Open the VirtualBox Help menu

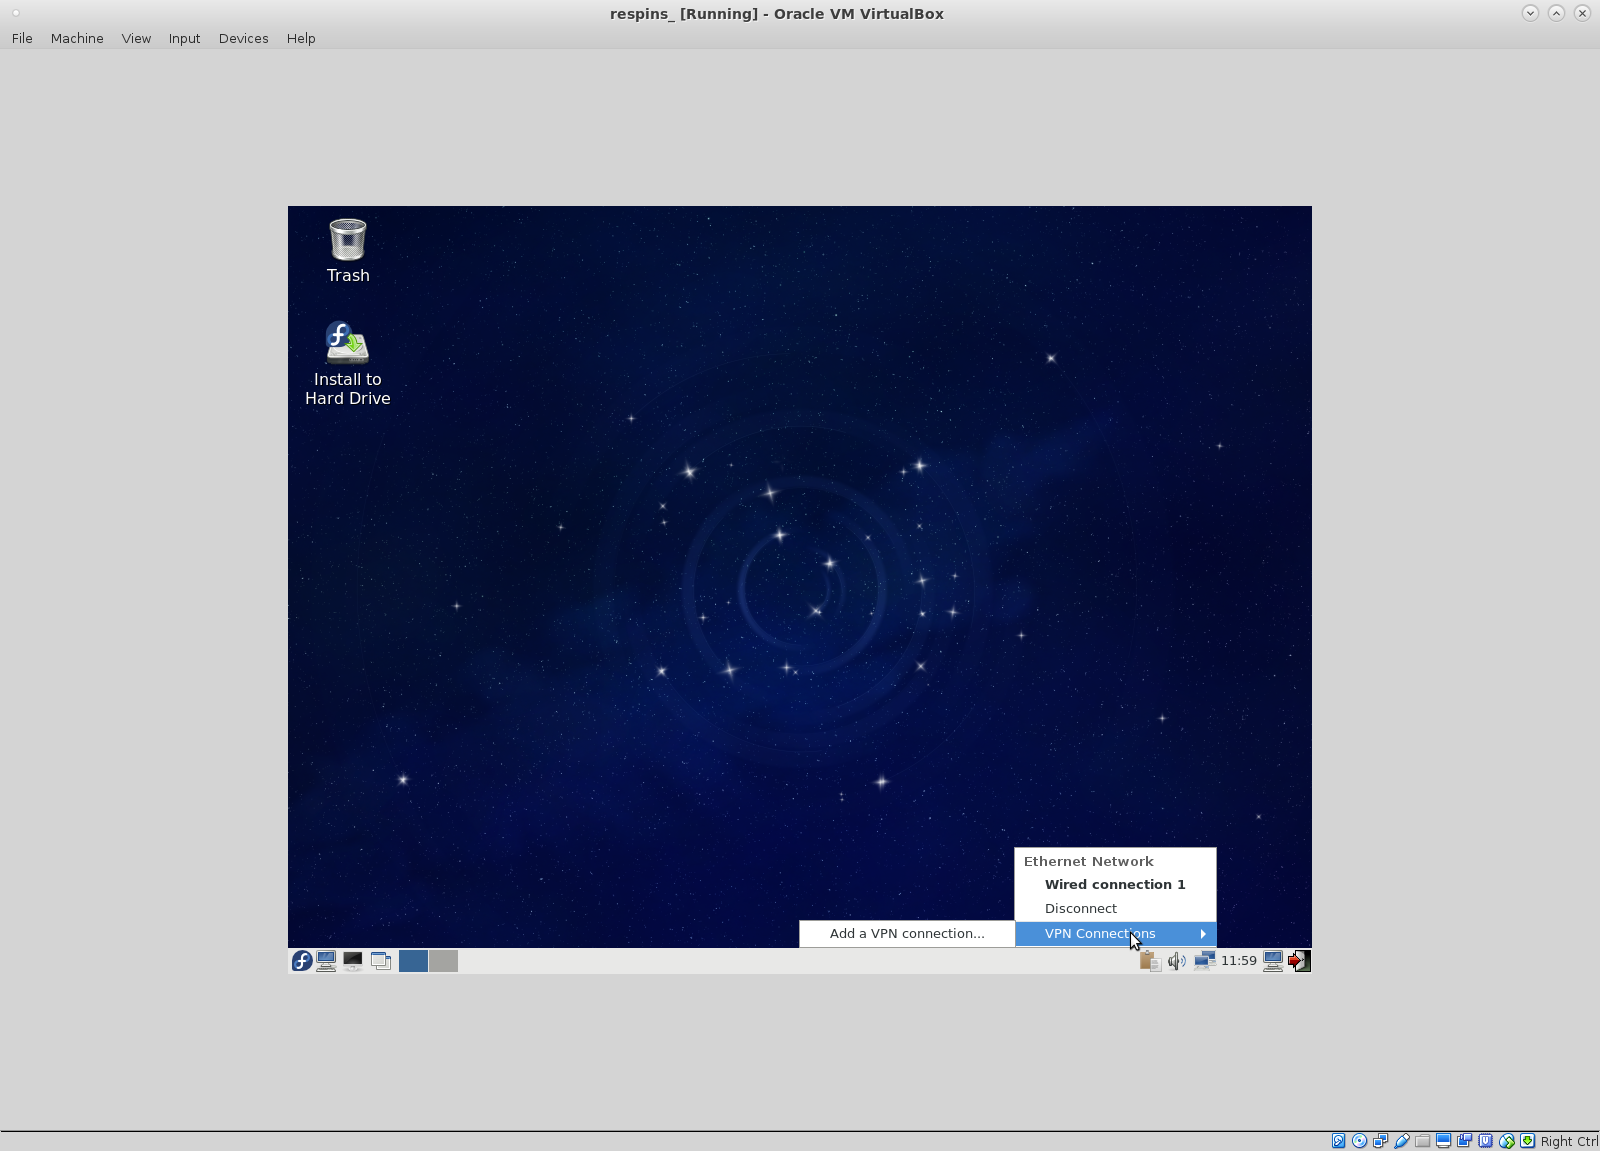(301, 38)
